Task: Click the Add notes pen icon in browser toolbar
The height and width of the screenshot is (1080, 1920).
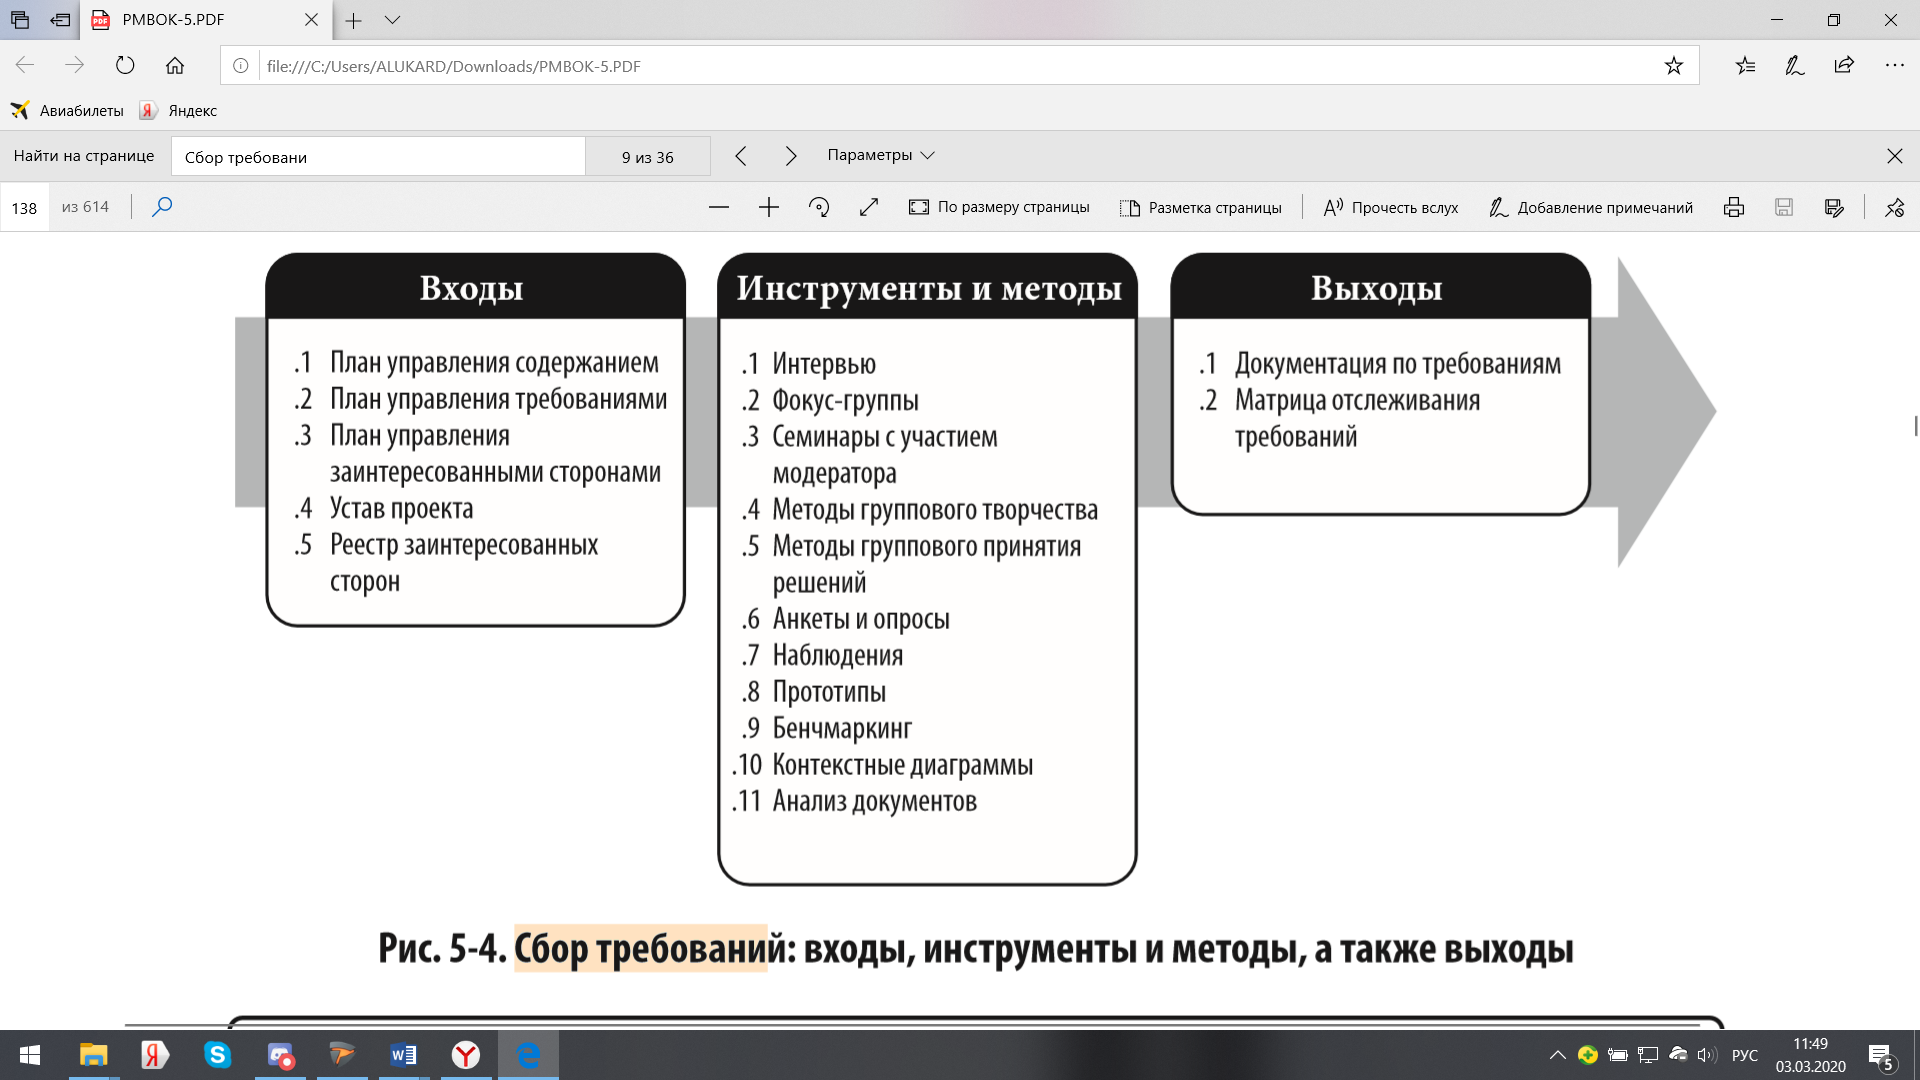Action: click(1795, 66)
